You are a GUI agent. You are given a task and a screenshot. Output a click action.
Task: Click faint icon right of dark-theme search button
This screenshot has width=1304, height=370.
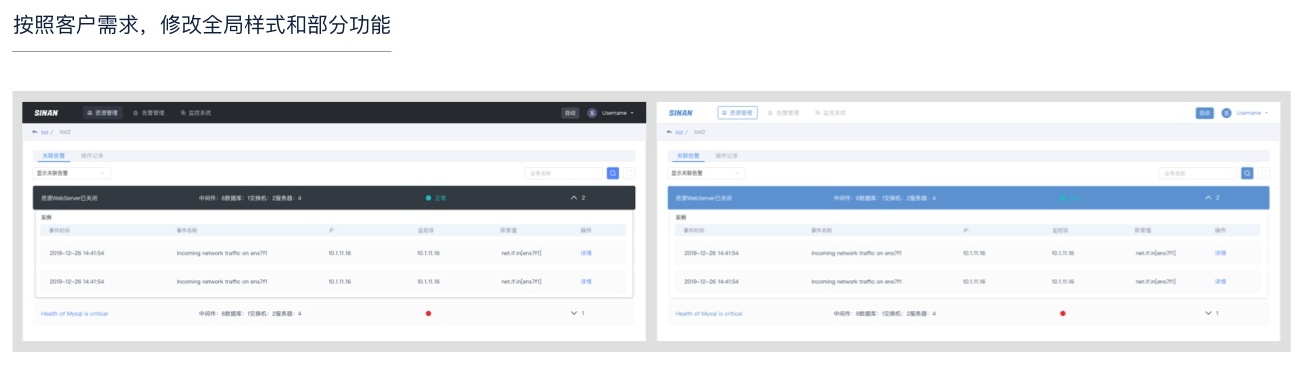(629, 173)
